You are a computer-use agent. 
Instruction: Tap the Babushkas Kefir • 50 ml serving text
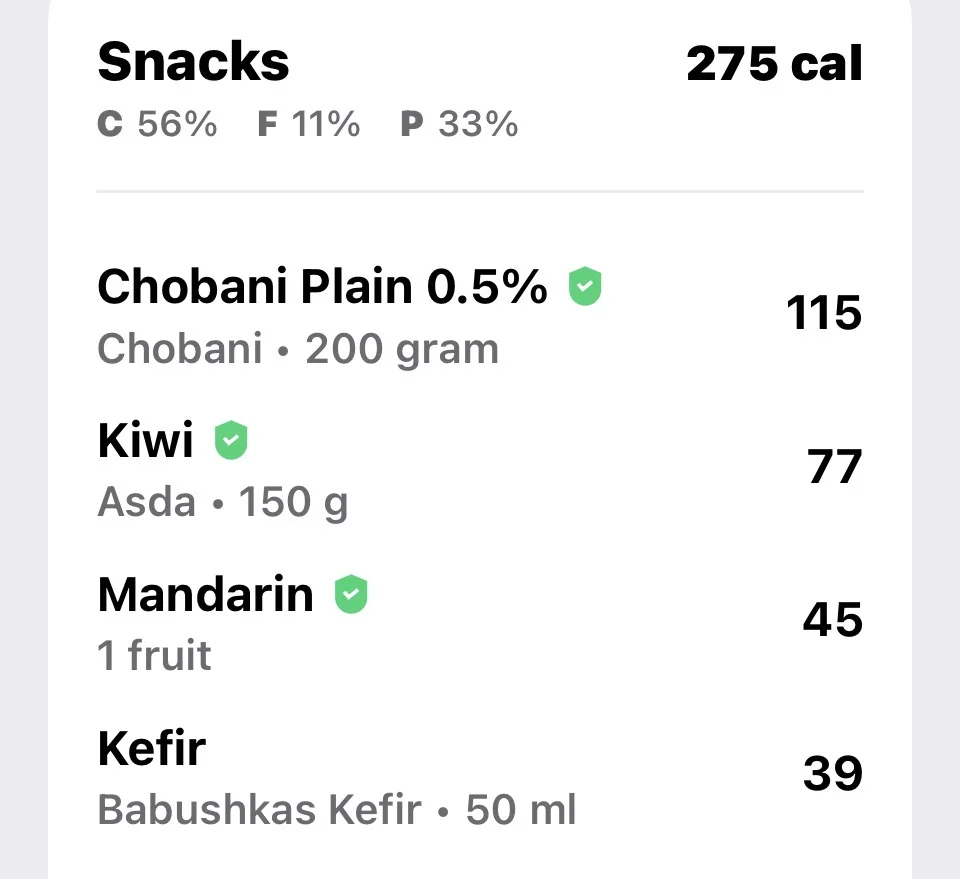[337, 809]
